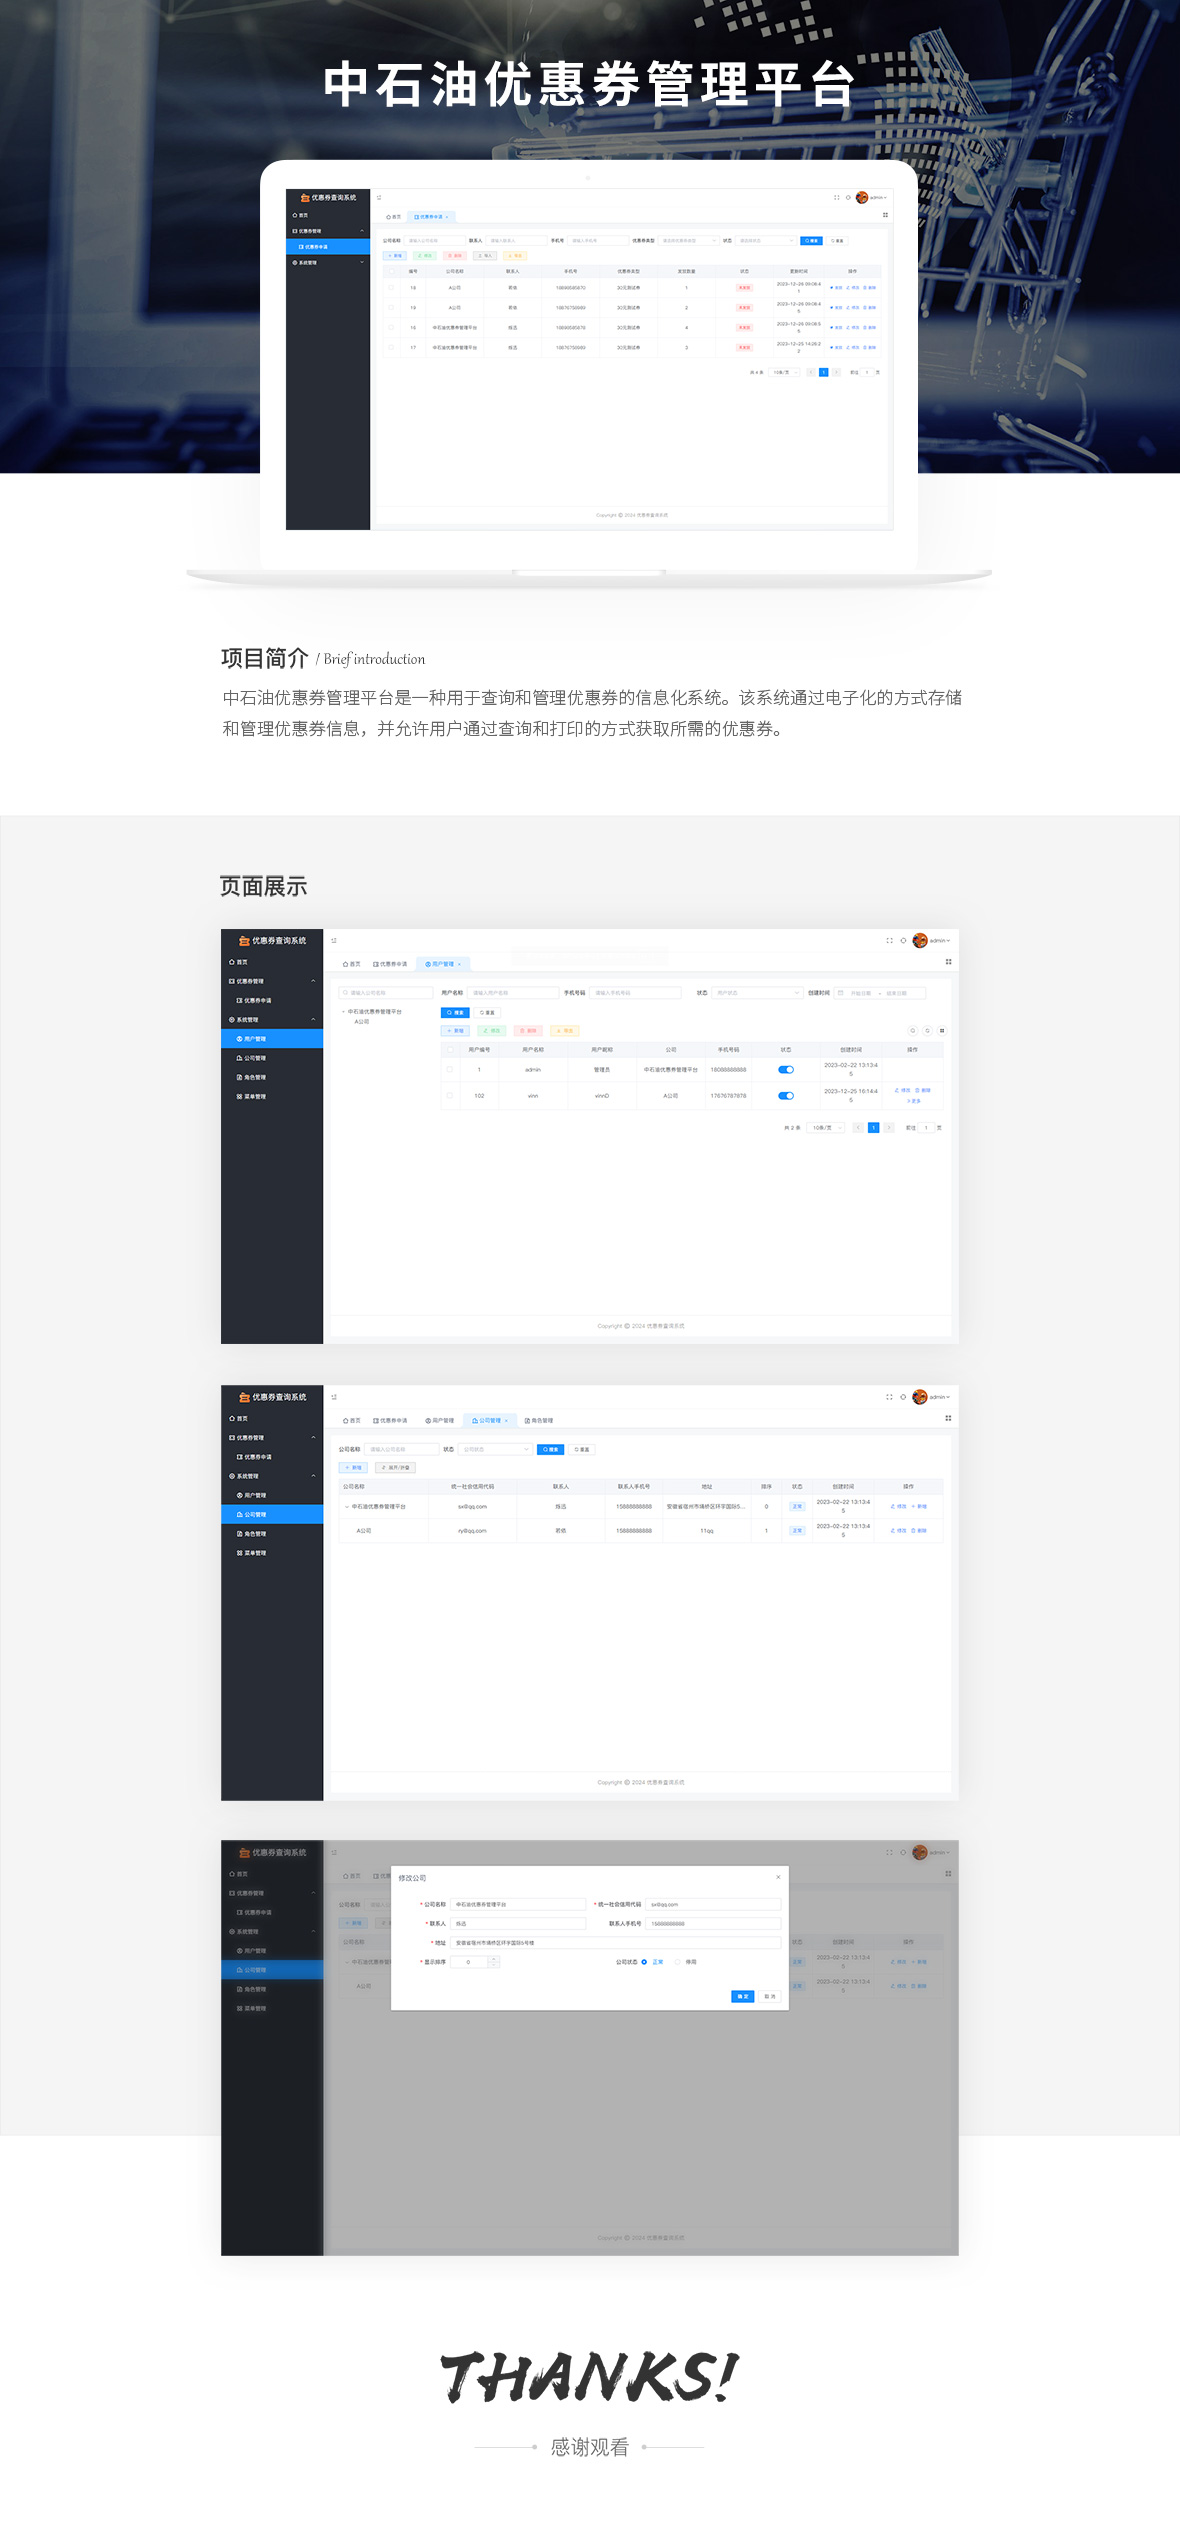Click the 新增 button above the user table
Image resolution: width=1180 pixels, height=2530 pixels.
tap(455, 1030)
